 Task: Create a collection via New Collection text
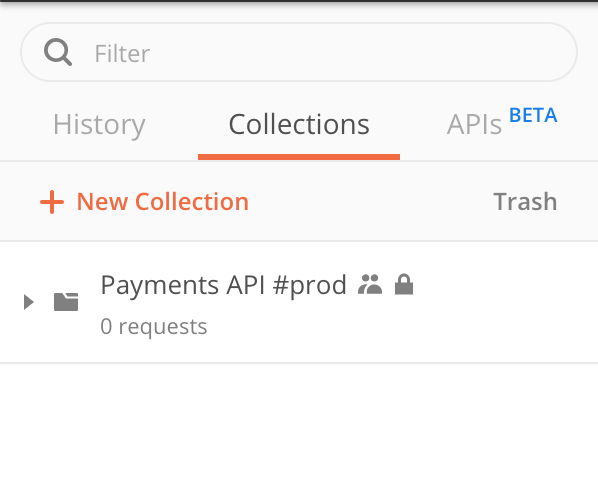(x=162, y=201)
